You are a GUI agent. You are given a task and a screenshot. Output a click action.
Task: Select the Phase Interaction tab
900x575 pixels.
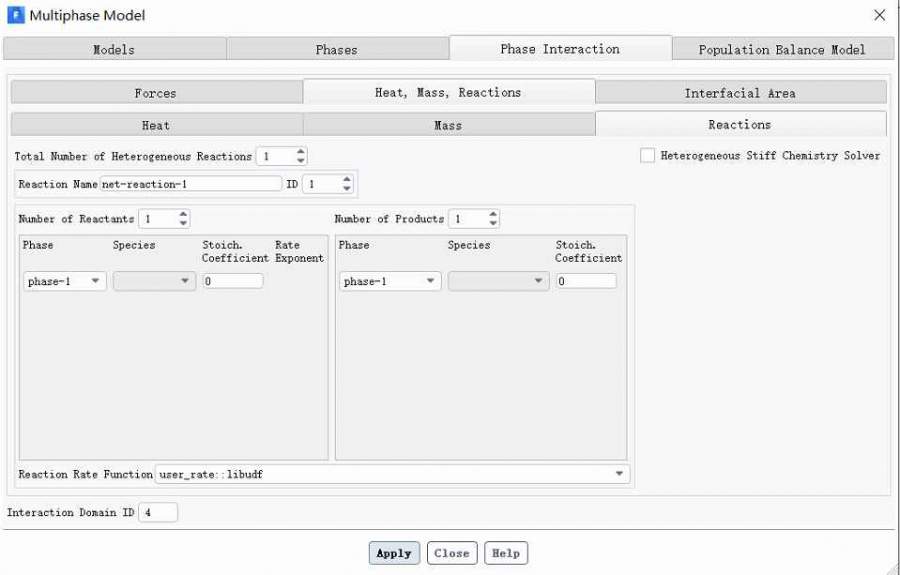tap(560, 49)
